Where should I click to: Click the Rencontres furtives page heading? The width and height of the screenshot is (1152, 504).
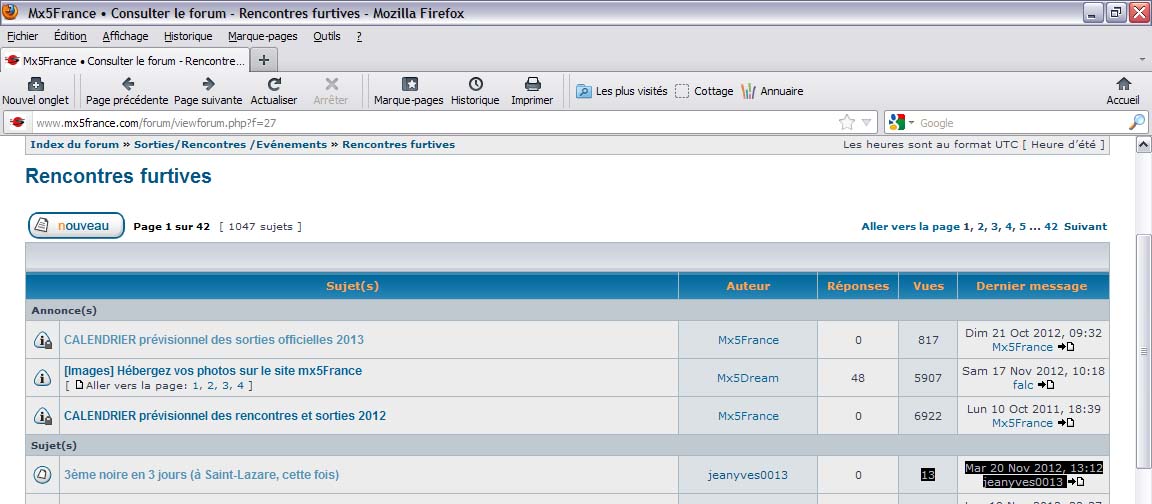click(118, 176)
